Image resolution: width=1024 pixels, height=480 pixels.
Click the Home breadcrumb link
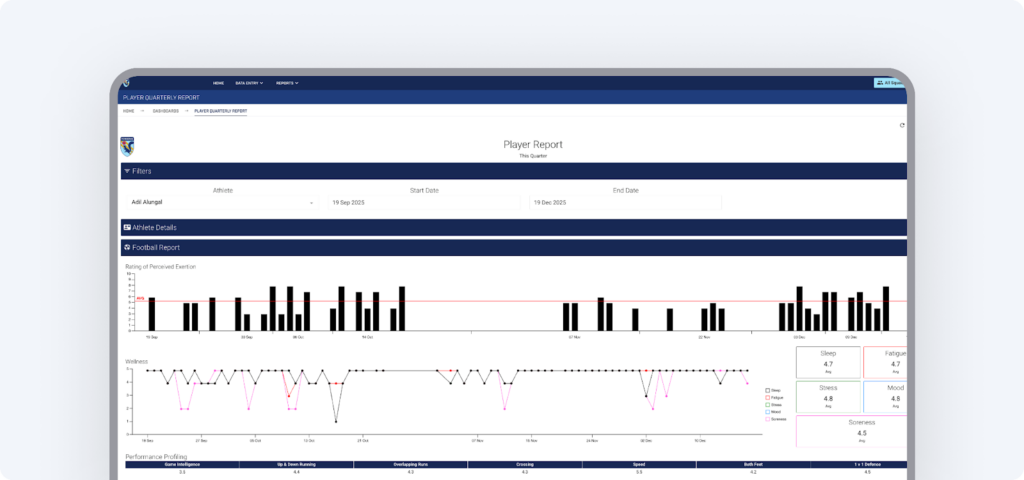(x=129, y=111)
